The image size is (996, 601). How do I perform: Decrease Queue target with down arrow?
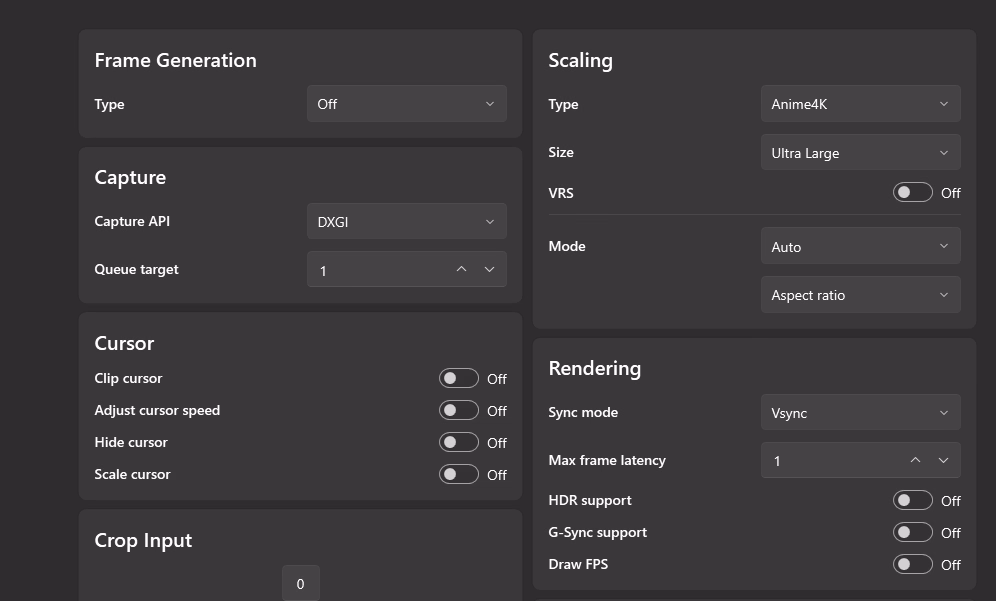(489, 270)
